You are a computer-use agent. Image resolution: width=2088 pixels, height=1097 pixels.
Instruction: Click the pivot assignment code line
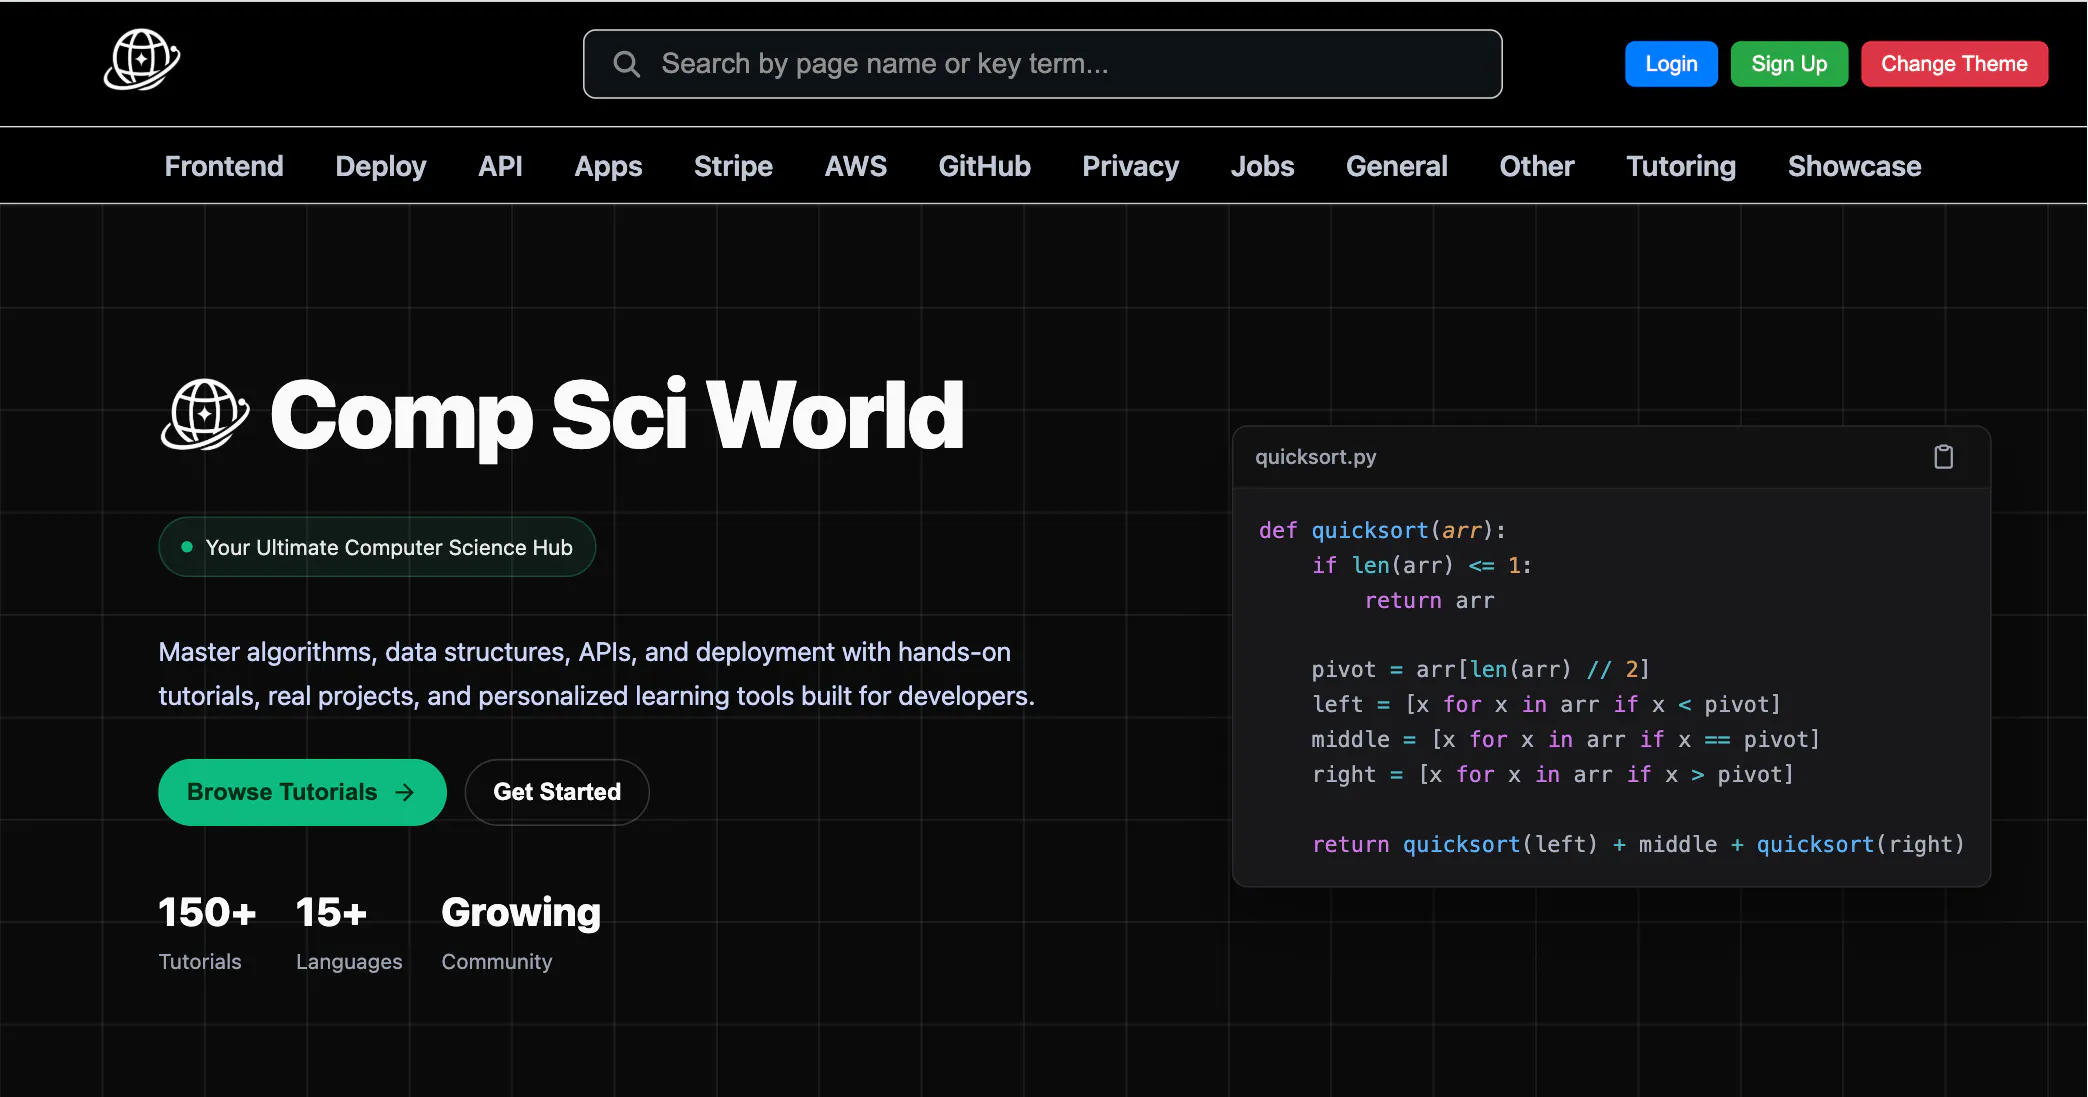1480,669
